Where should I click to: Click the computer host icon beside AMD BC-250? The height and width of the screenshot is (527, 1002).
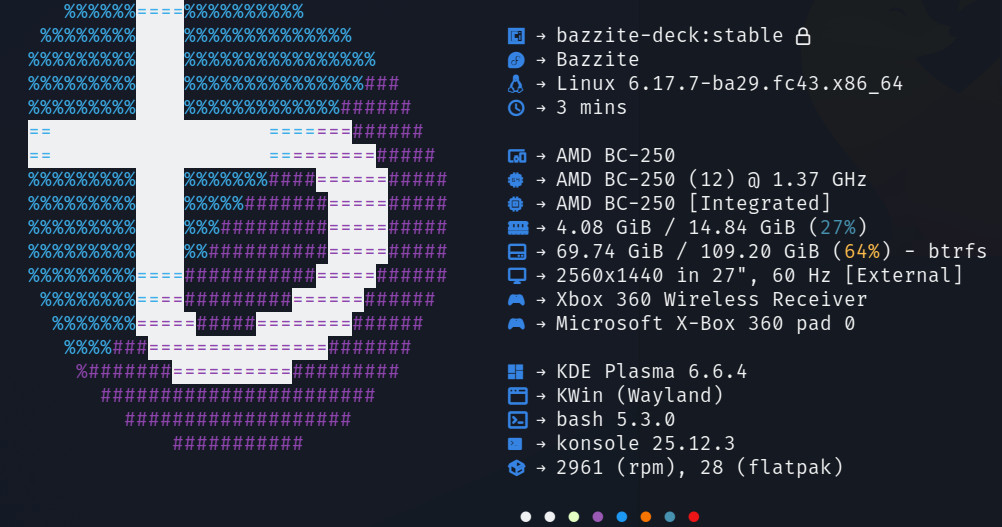pos(517,156)
